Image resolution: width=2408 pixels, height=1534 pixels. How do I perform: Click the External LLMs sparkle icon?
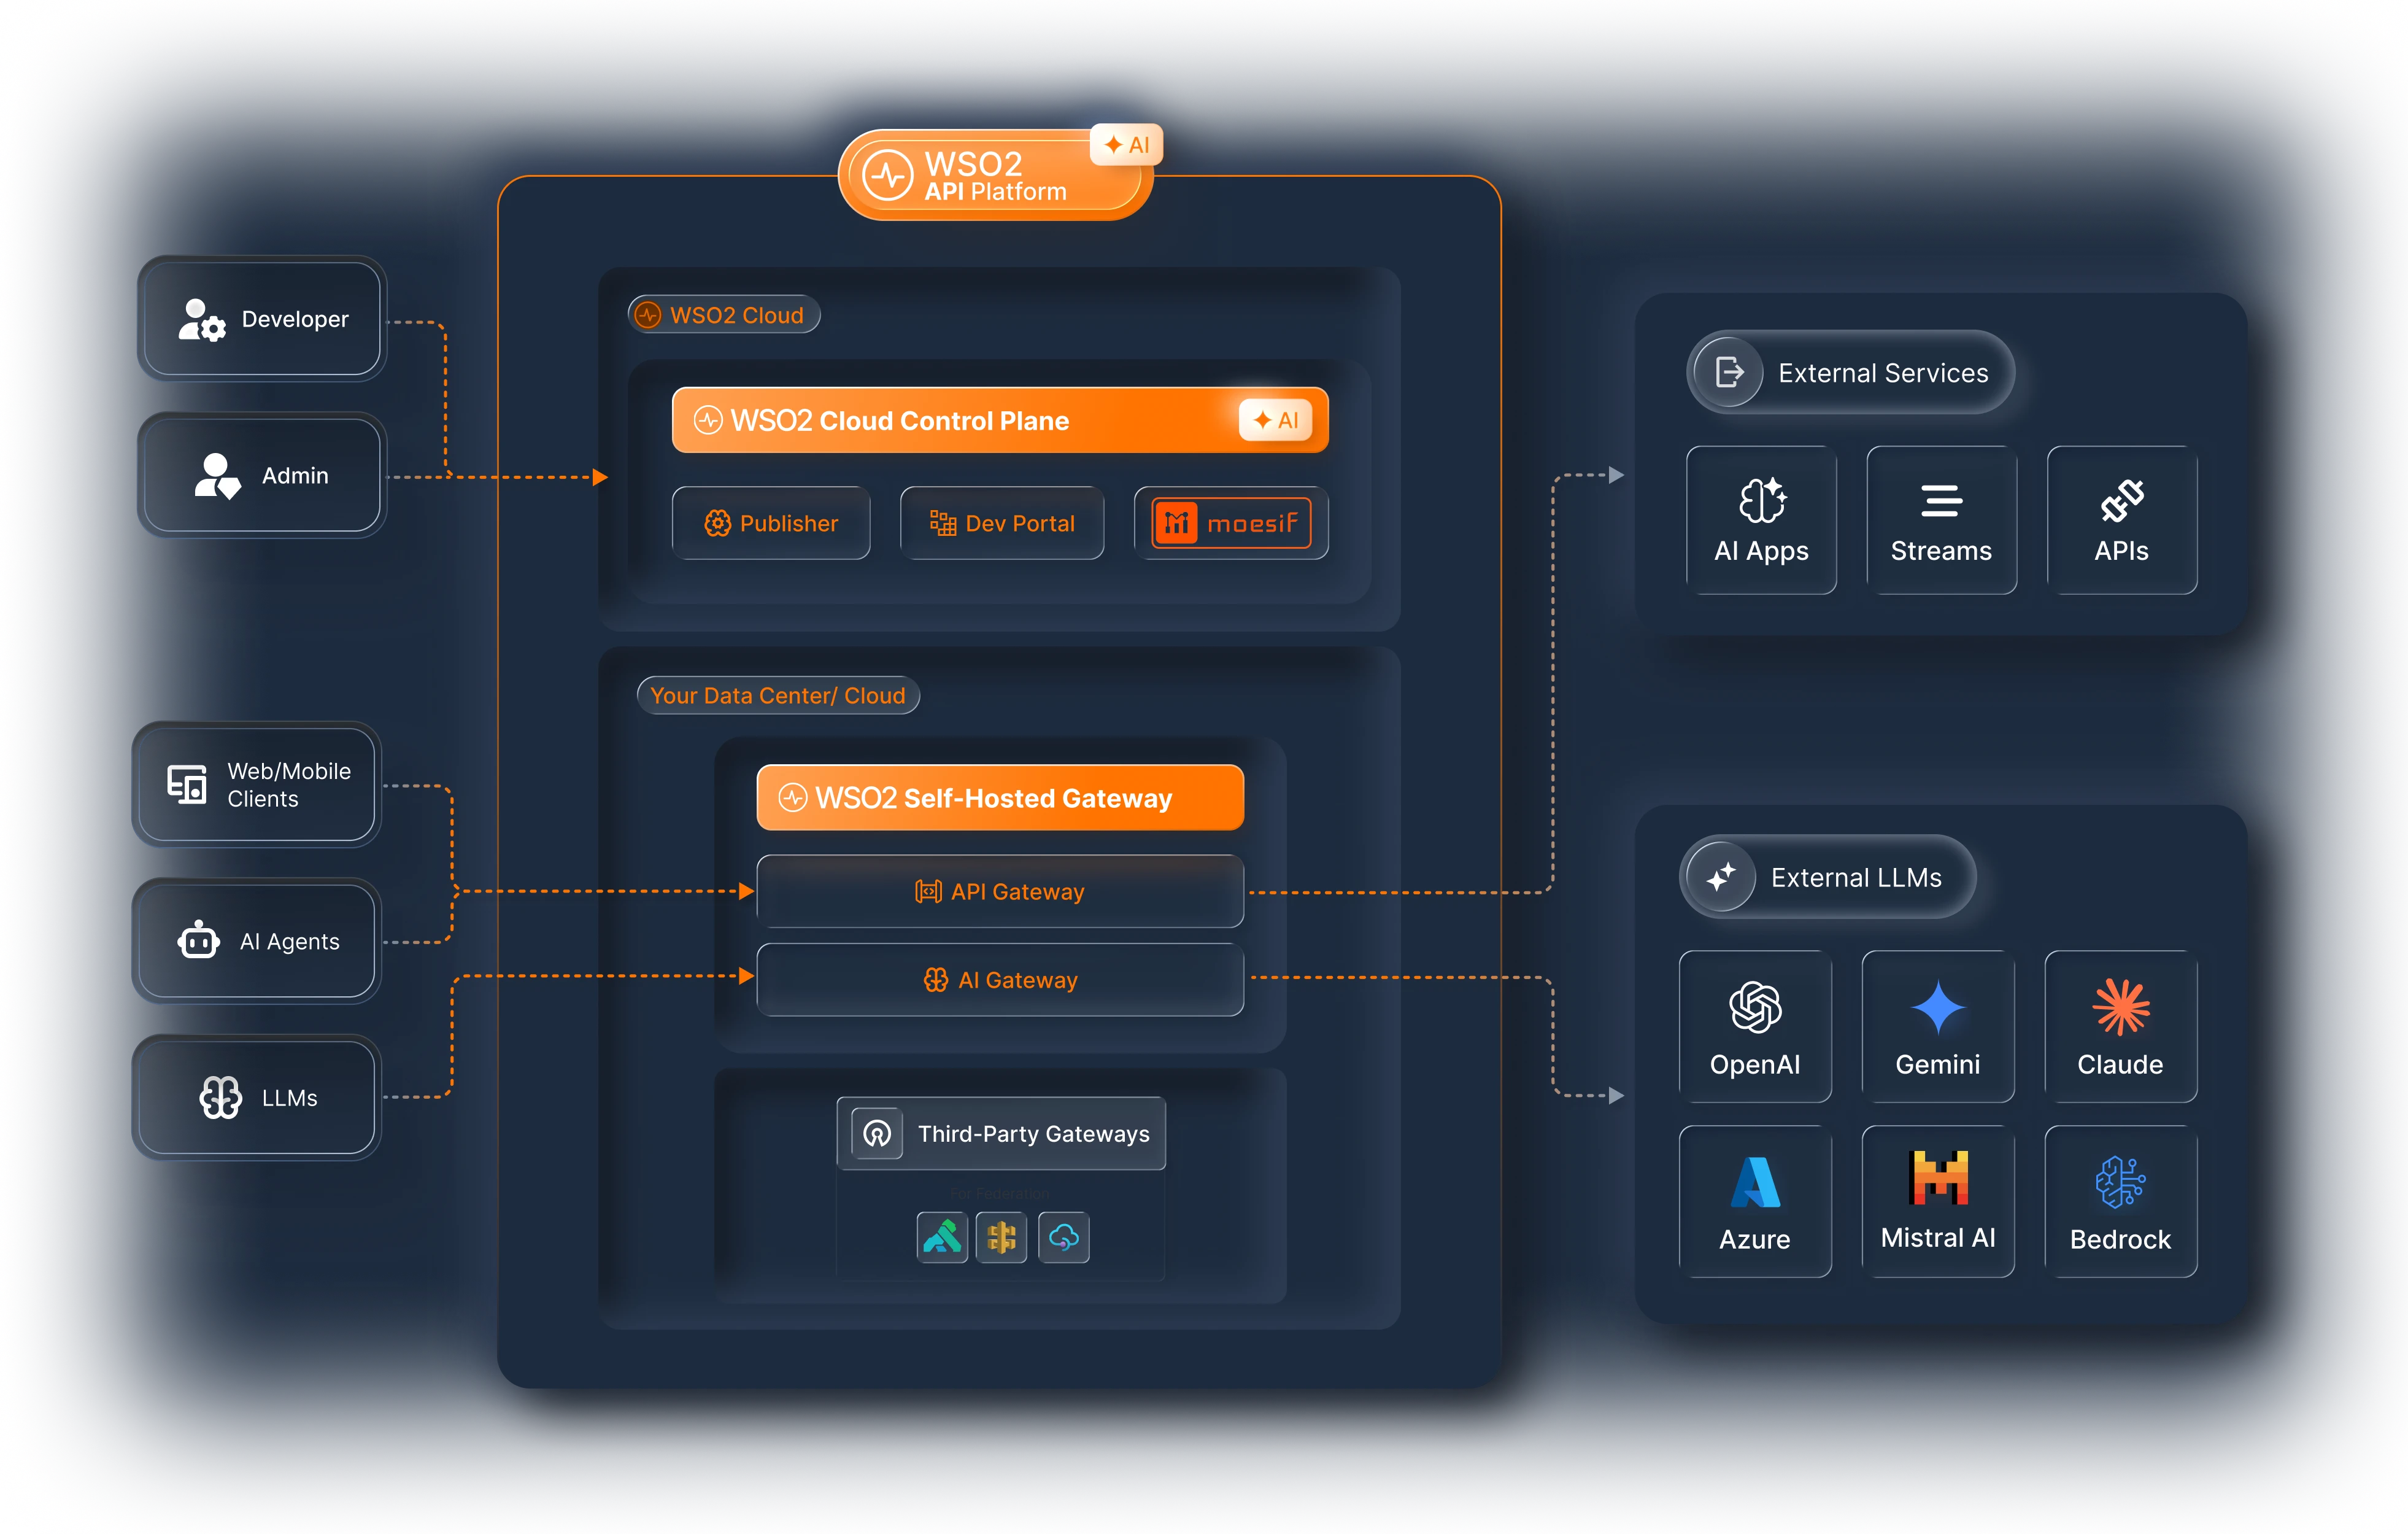1721,877
